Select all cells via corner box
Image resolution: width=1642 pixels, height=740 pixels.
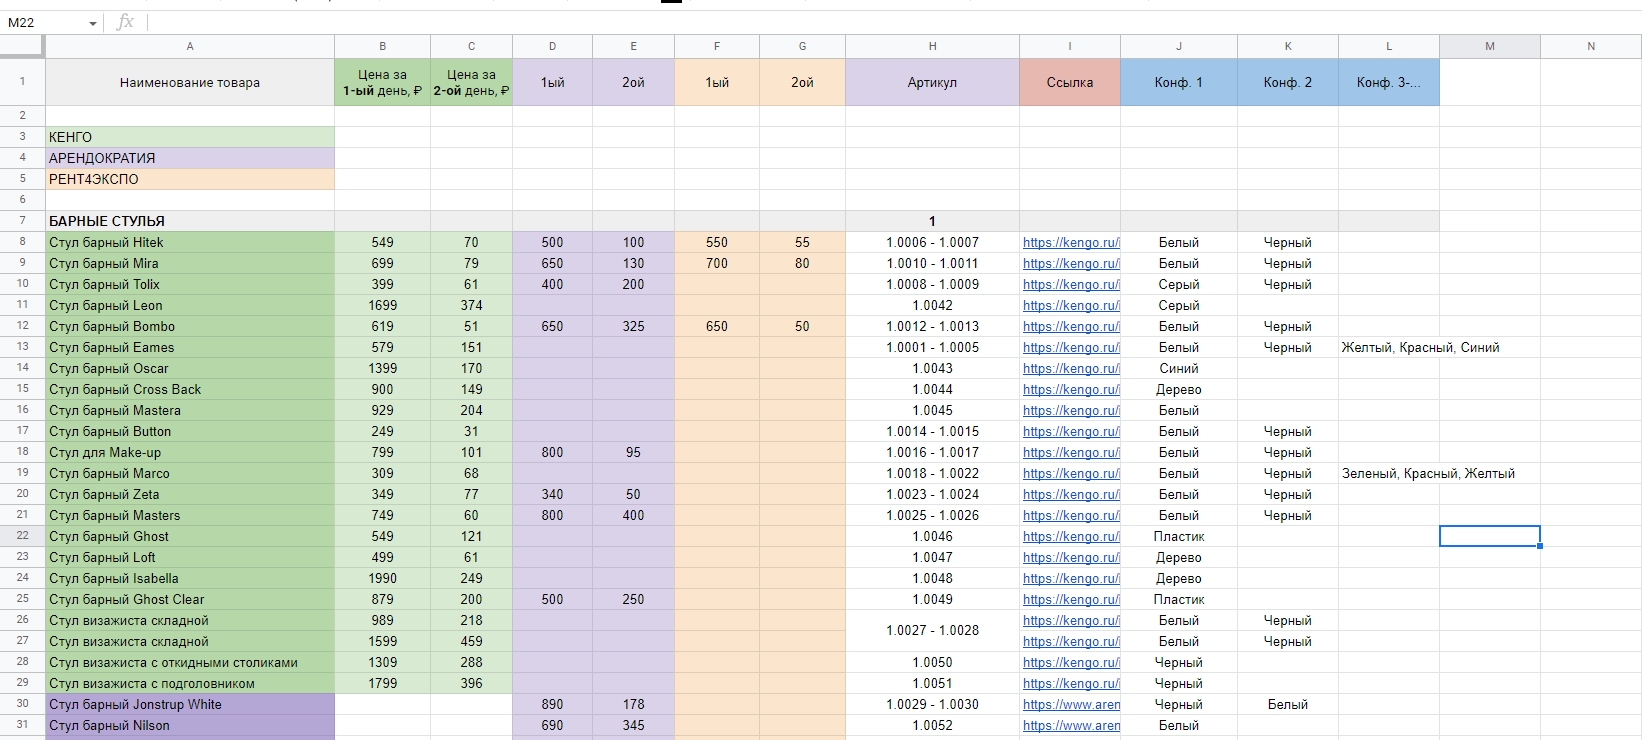22,46
